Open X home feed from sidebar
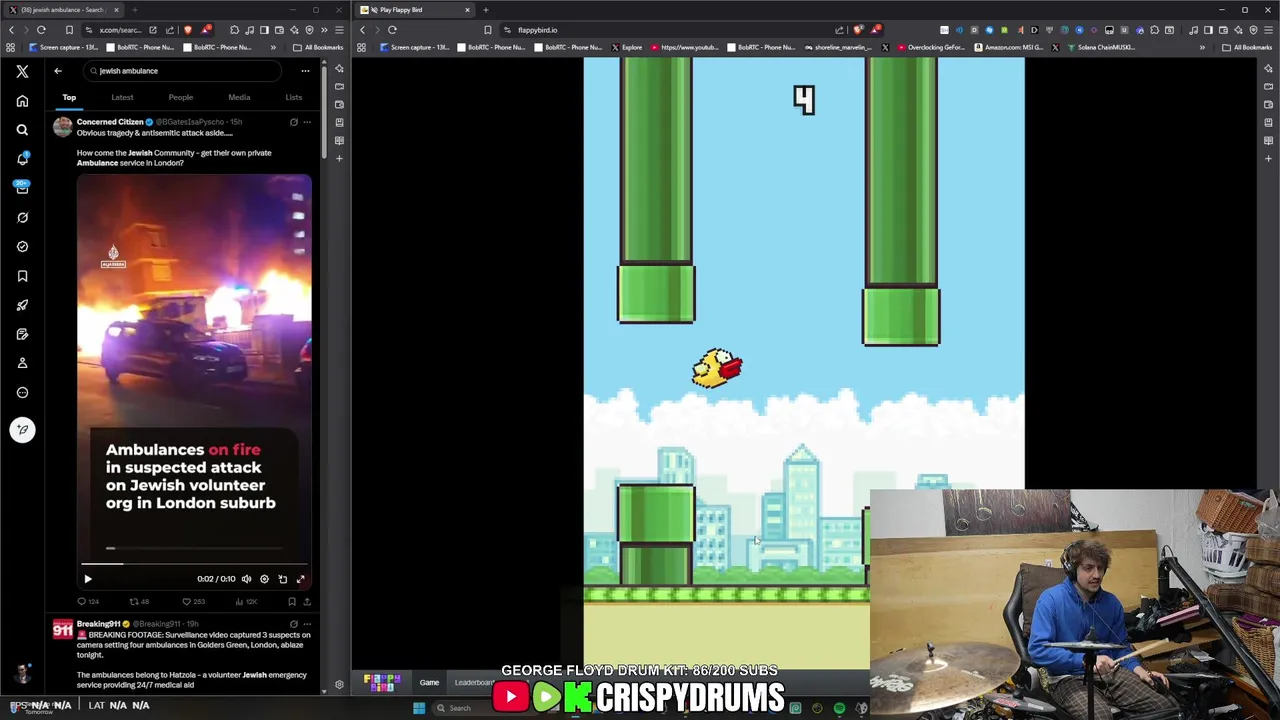Viewport: 1280px width, 720px height. [x=22, y=101]
